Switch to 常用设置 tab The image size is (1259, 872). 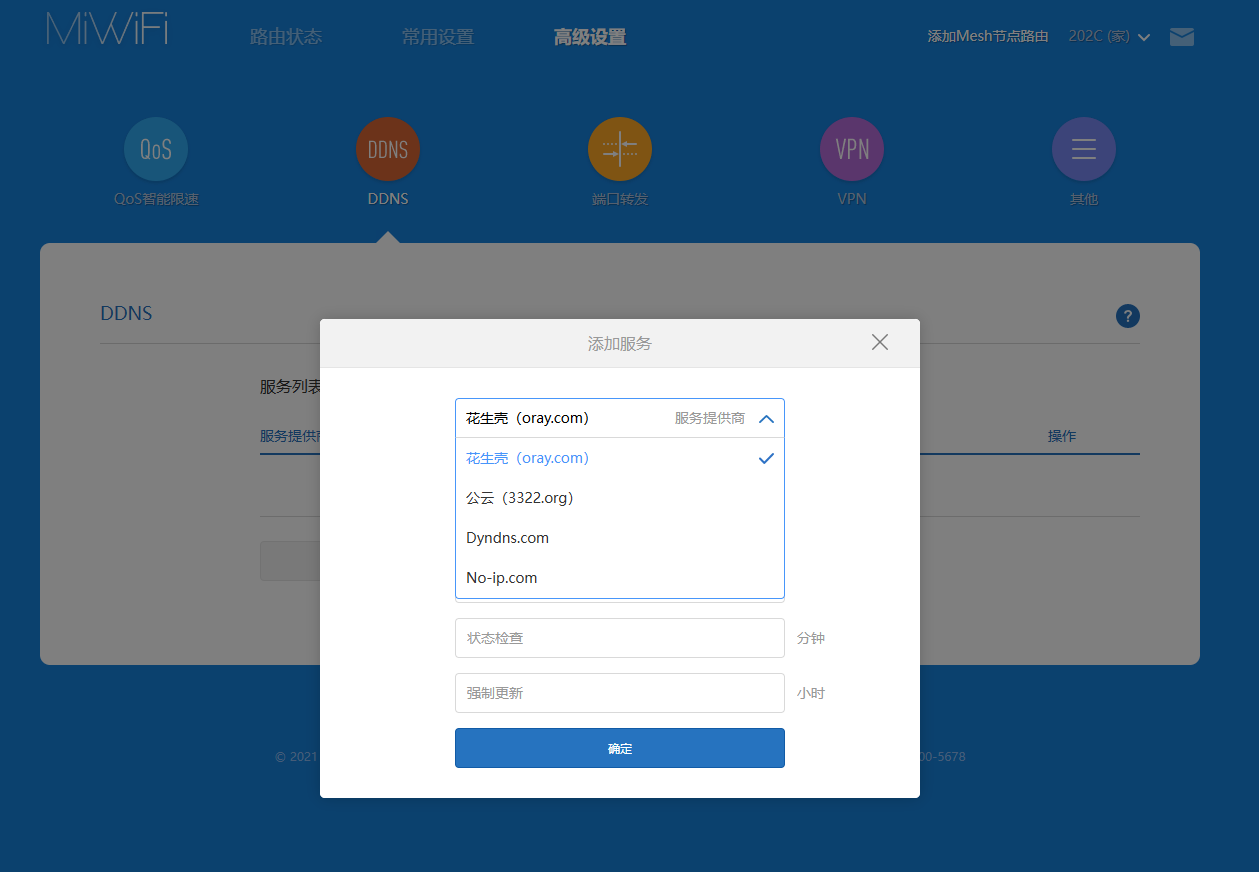point(438,38)
